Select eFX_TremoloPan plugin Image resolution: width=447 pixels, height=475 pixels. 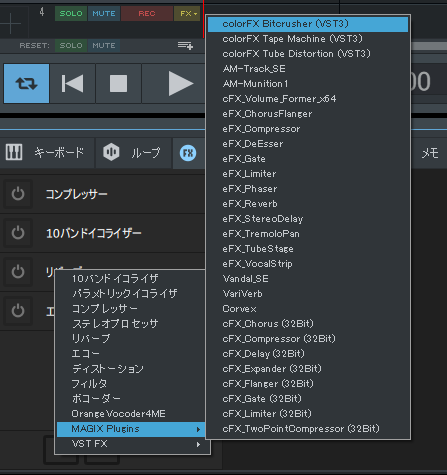[308, 234]
